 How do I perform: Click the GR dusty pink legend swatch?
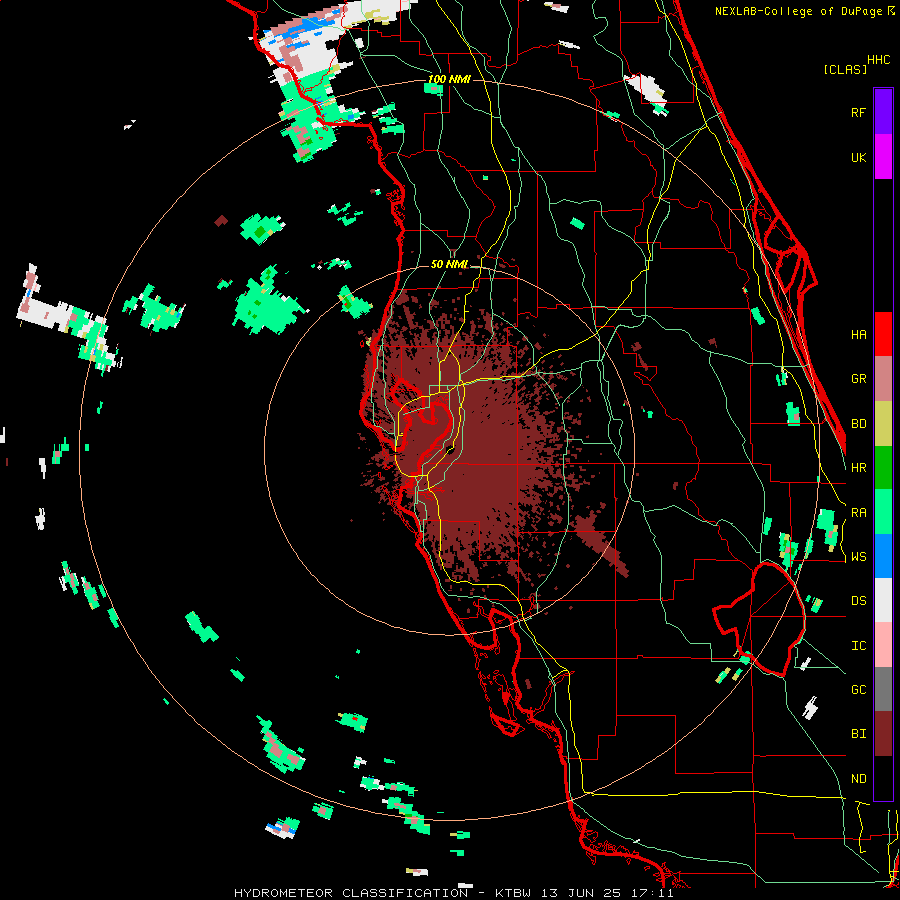point(883,379)
